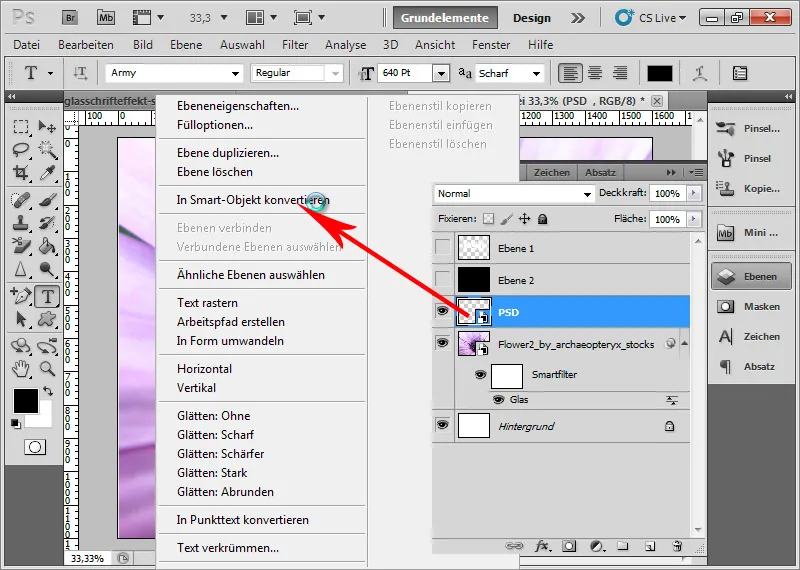Open the Pinsel panel button
Screen dimensions: 800x570
click(751, 158)
